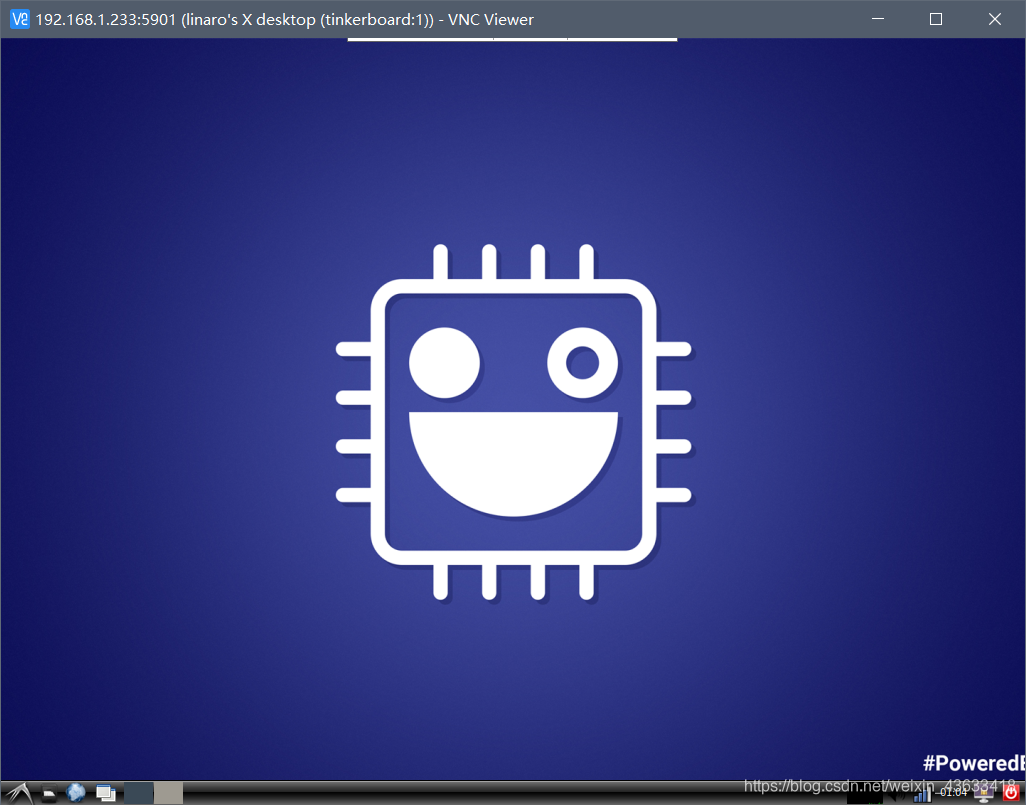Open the network signal bars icon
The width and height of the screenshot is (1026, 805).
tap(922, 794)
